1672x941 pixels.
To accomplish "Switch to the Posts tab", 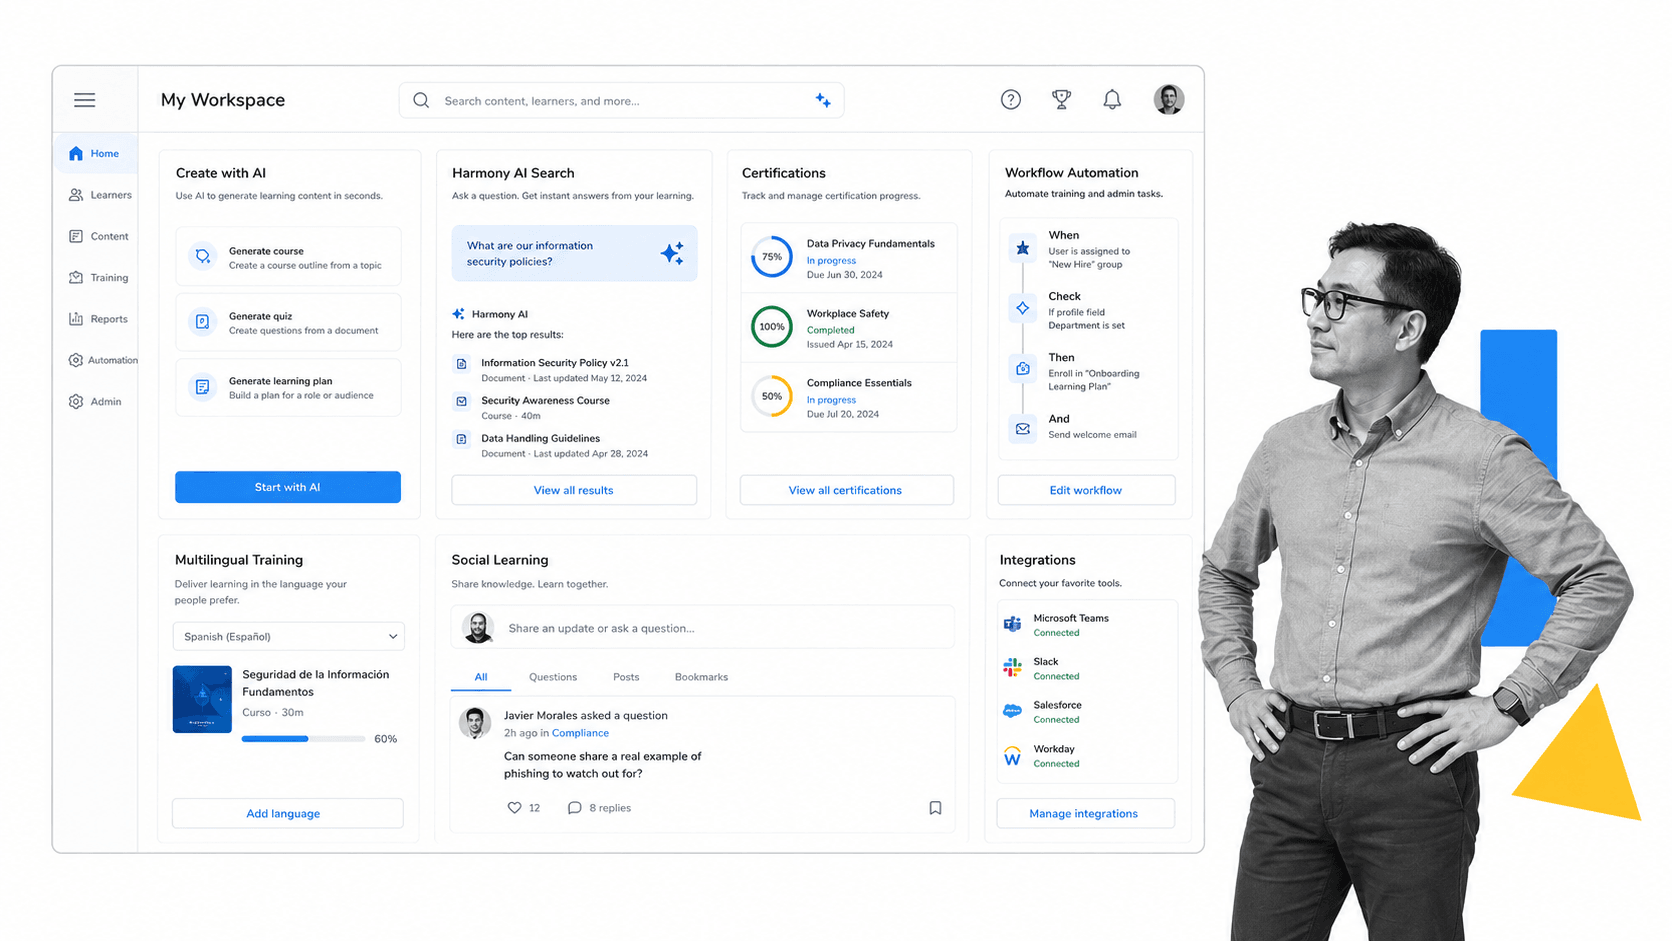I will pyautogui.click(x=626, y=677).
